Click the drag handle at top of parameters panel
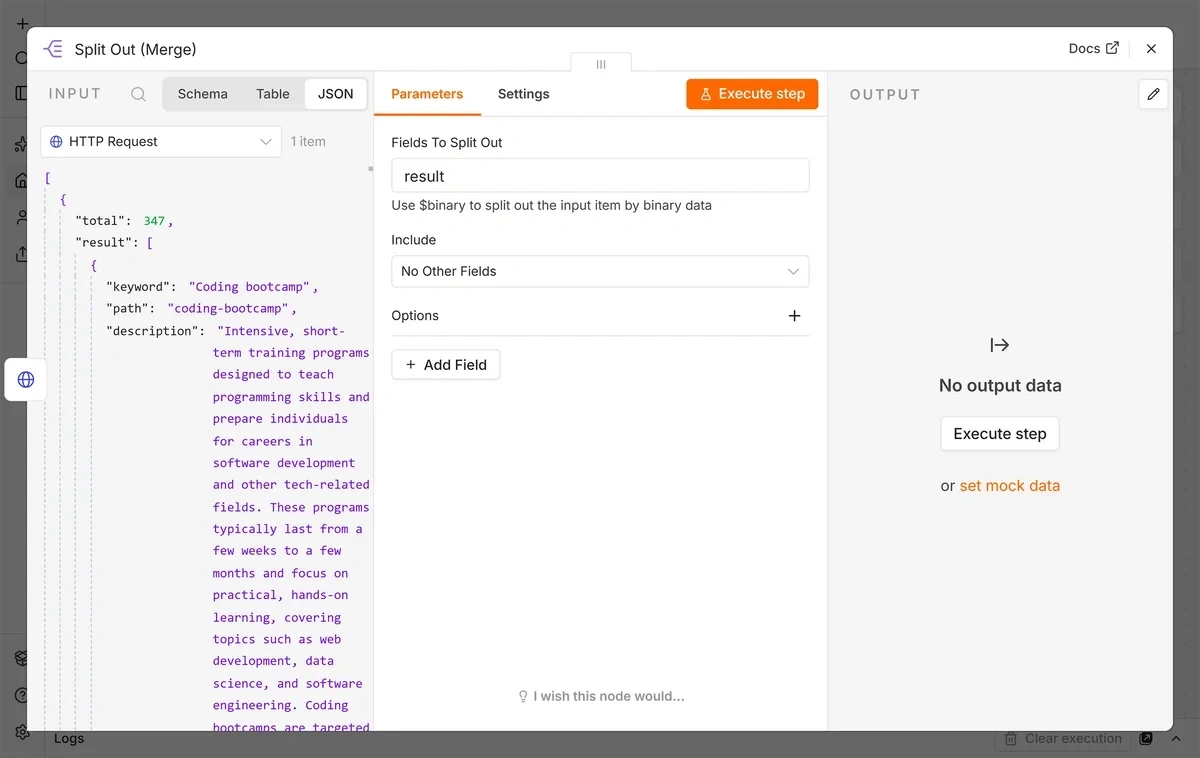Screen dimensions: 1200x758 [601, 64]
